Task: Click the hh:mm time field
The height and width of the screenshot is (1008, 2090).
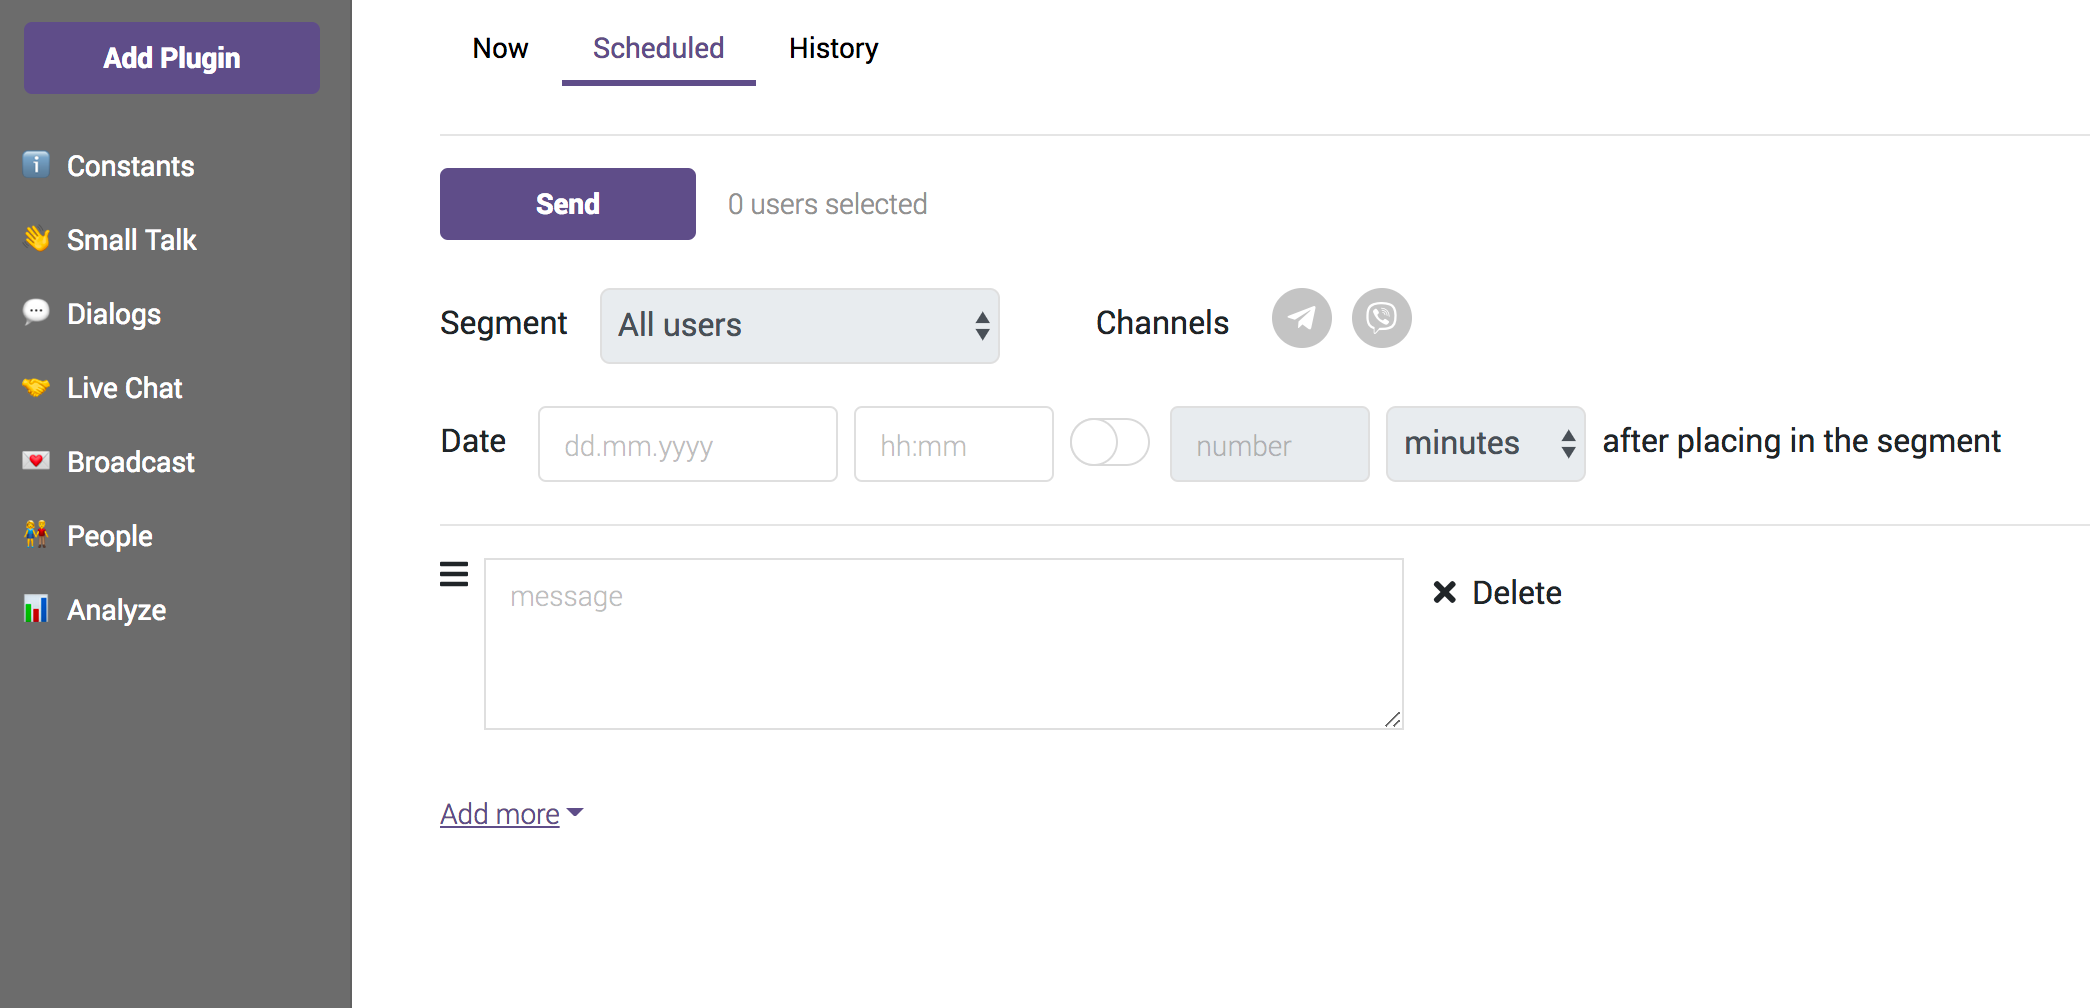Action: pyautogui.click(x=954, y=444)
